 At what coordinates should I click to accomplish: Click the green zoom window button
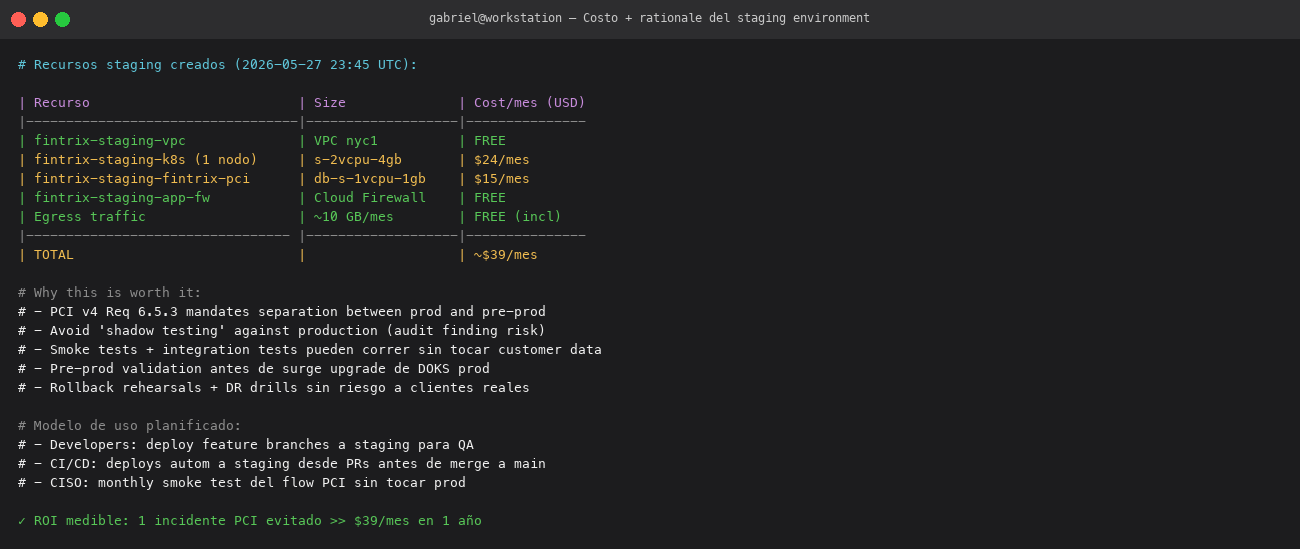(62, 19)
